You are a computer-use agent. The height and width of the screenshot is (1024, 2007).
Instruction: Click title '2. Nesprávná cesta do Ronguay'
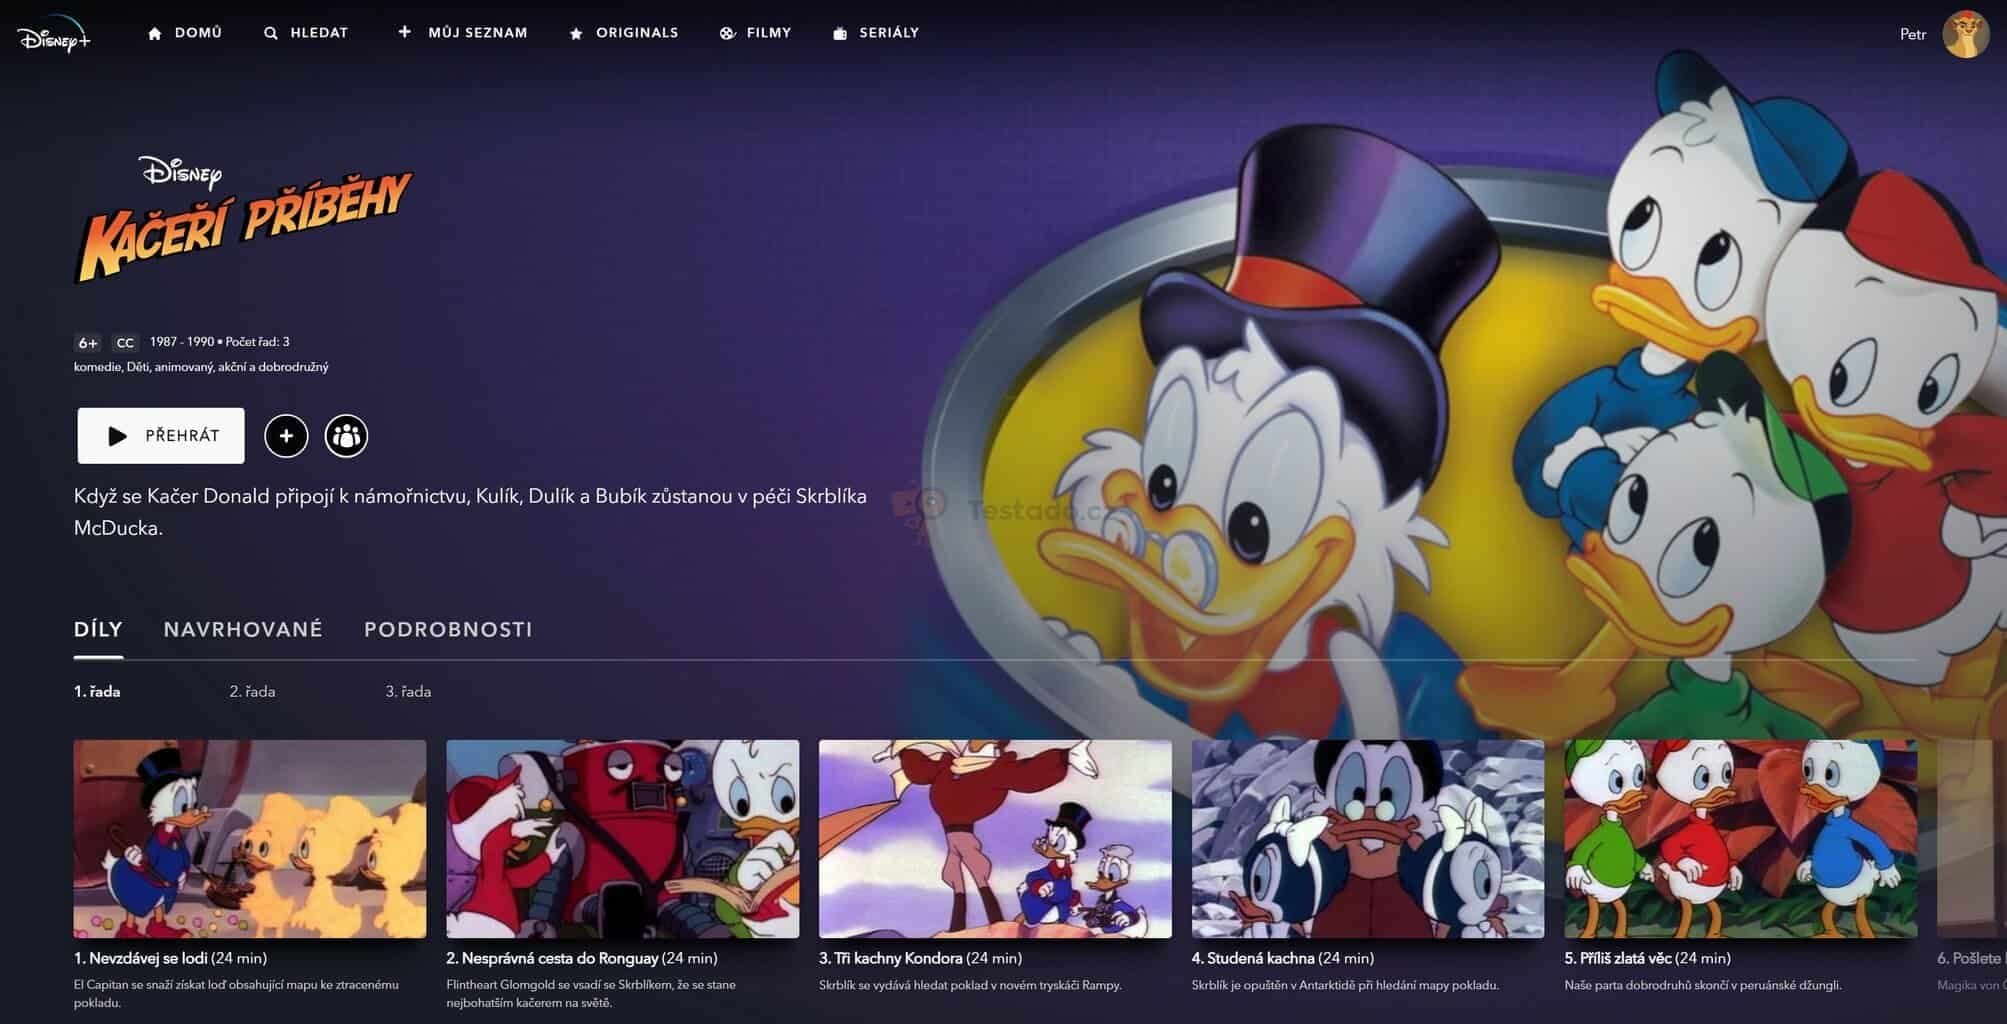point(552,958)
